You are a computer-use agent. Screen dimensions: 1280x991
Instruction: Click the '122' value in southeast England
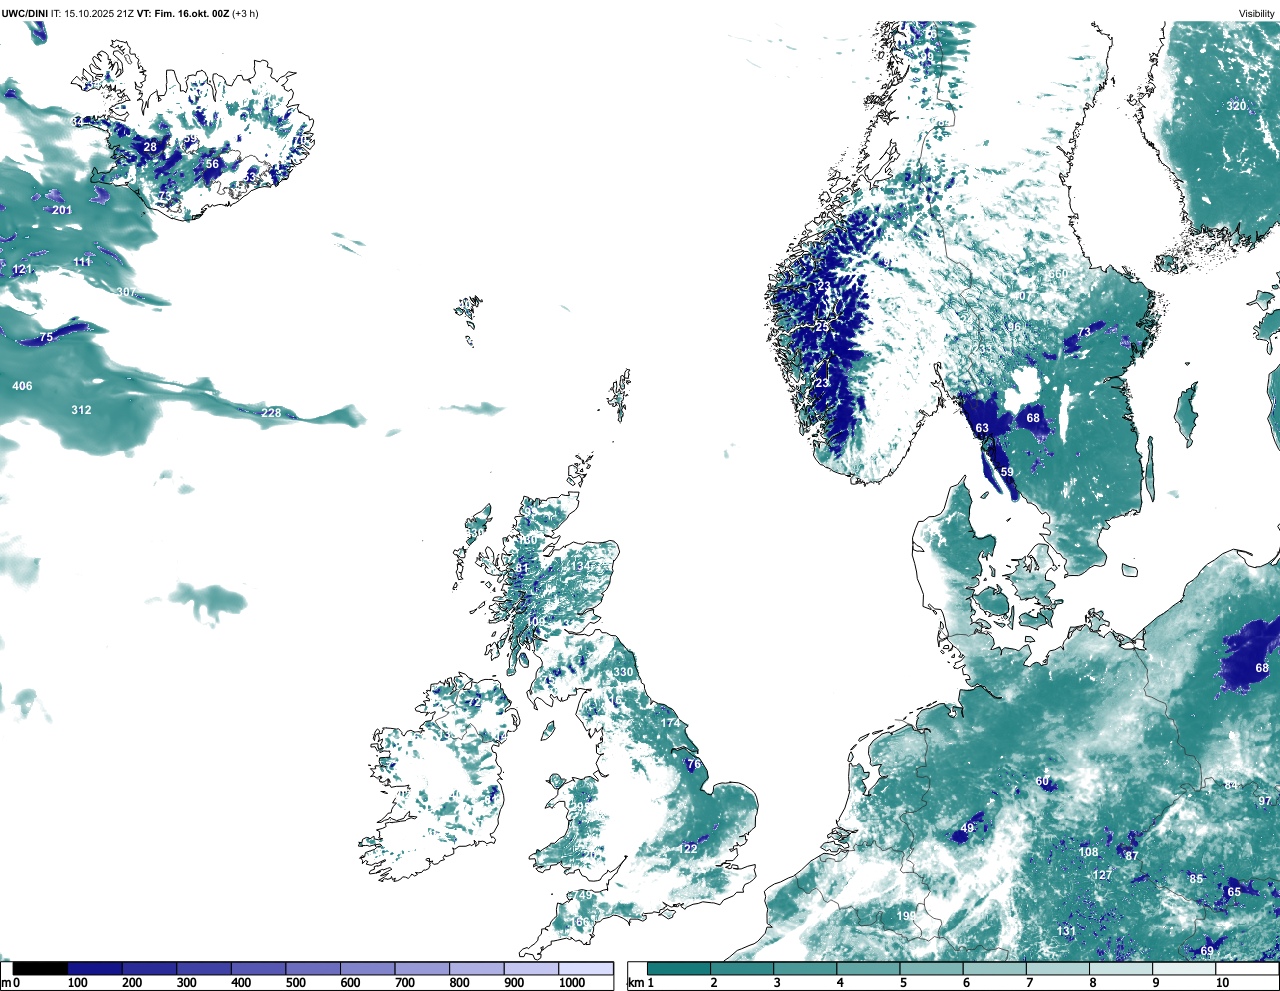coord(688,849)
